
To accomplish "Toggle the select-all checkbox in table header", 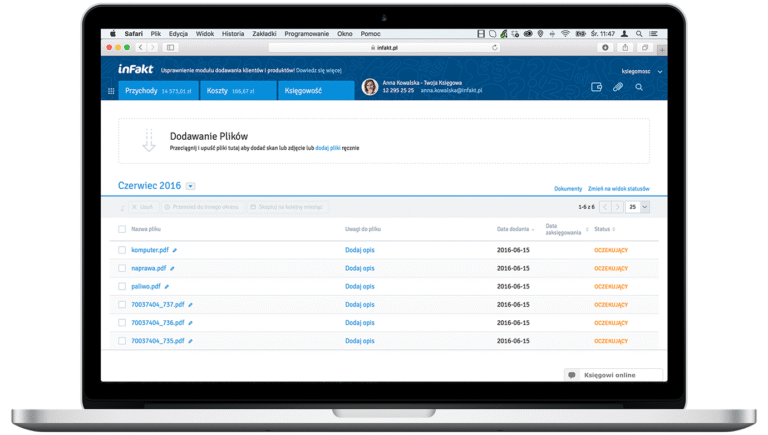I will point(122,229).
